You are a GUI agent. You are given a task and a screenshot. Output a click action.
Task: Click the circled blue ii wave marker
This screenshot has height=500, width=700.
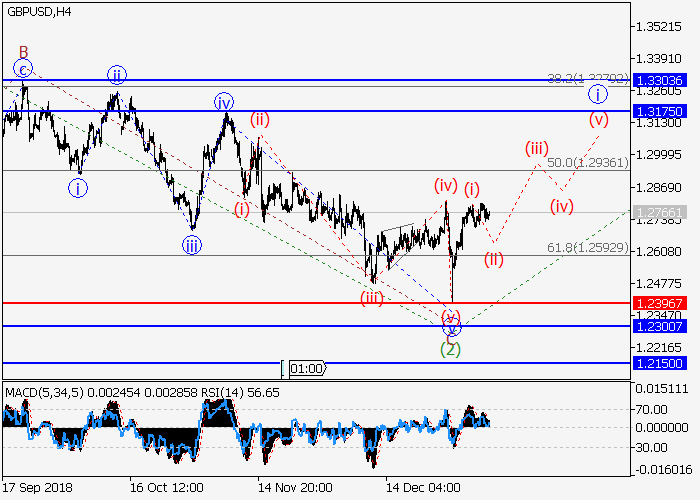click(x=117, y=75)
